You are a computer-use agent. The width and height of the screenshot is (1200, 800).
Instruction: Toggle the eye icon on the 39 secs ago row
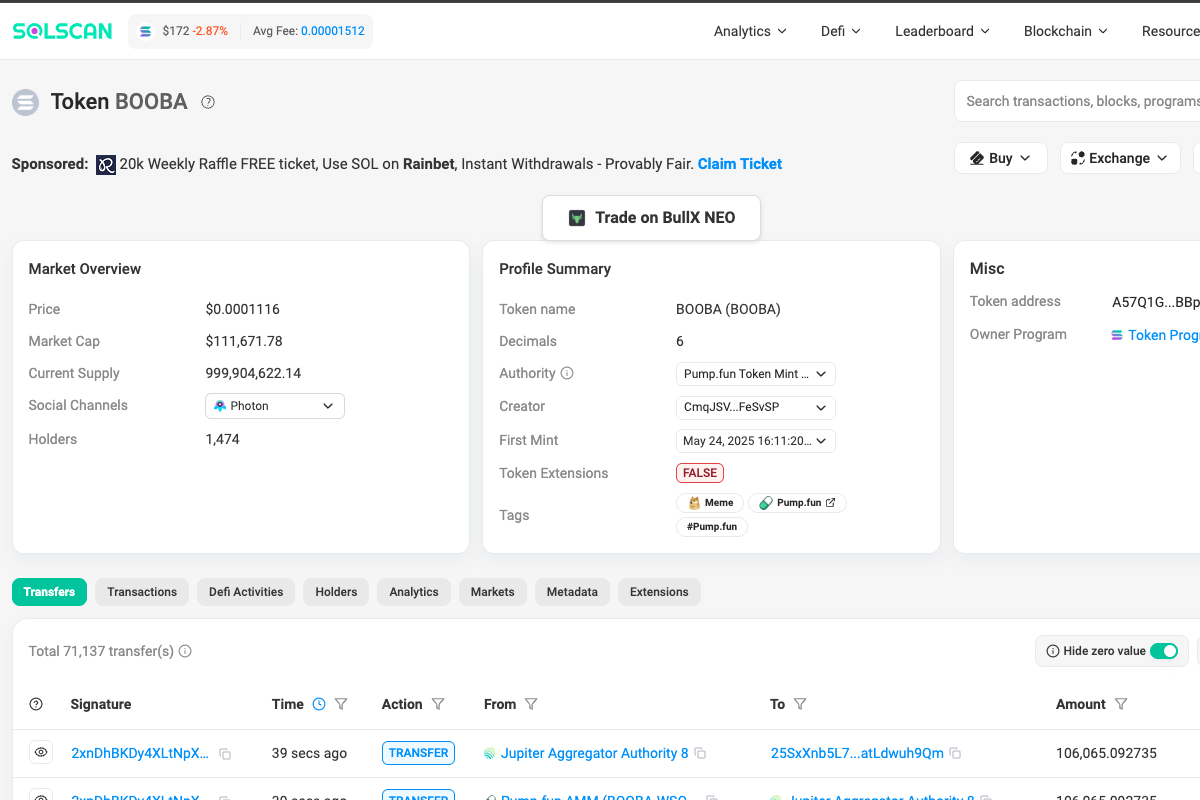pyautogui.click(x=41, y=753)
